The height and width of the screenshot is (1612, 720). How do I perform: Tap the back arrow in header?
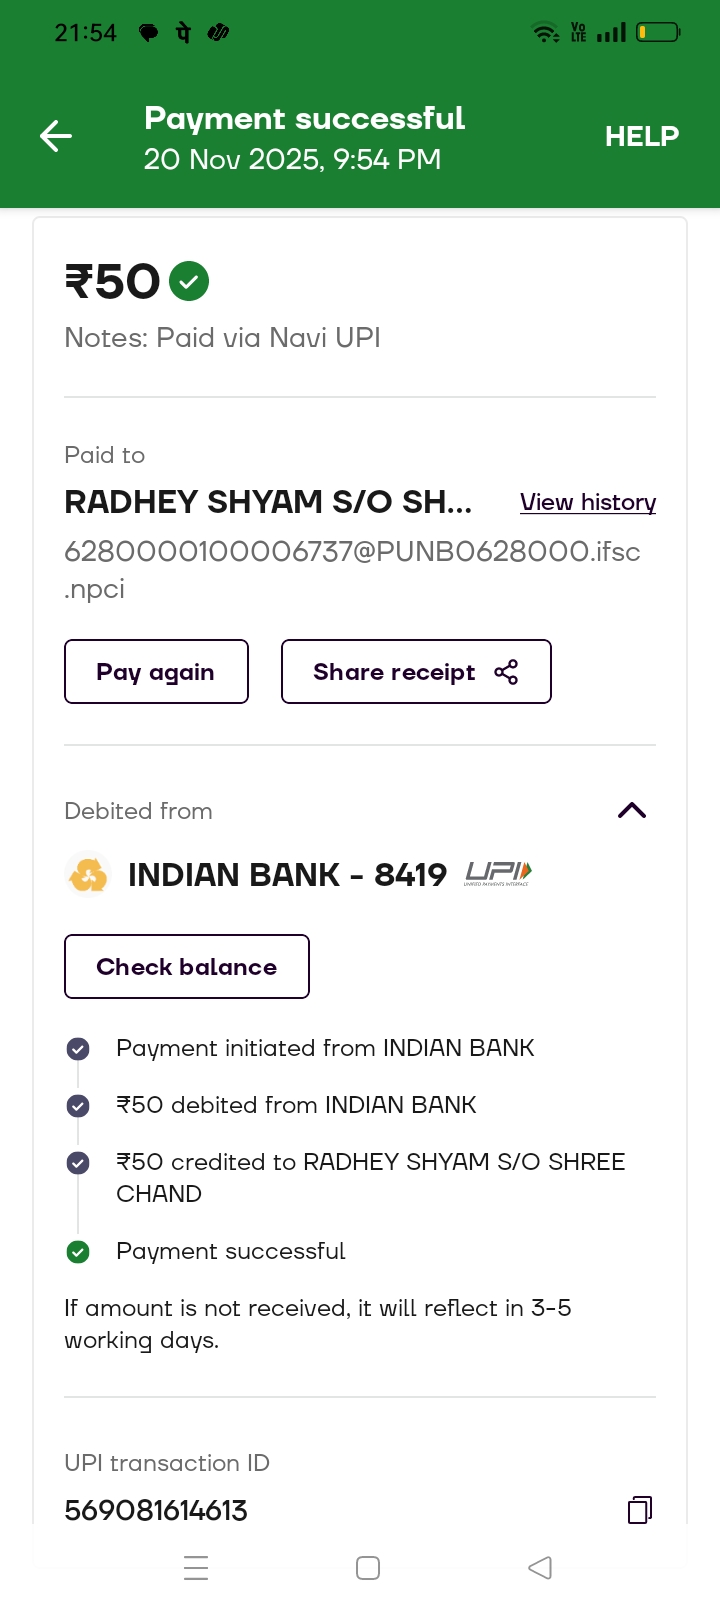[56, 136]
